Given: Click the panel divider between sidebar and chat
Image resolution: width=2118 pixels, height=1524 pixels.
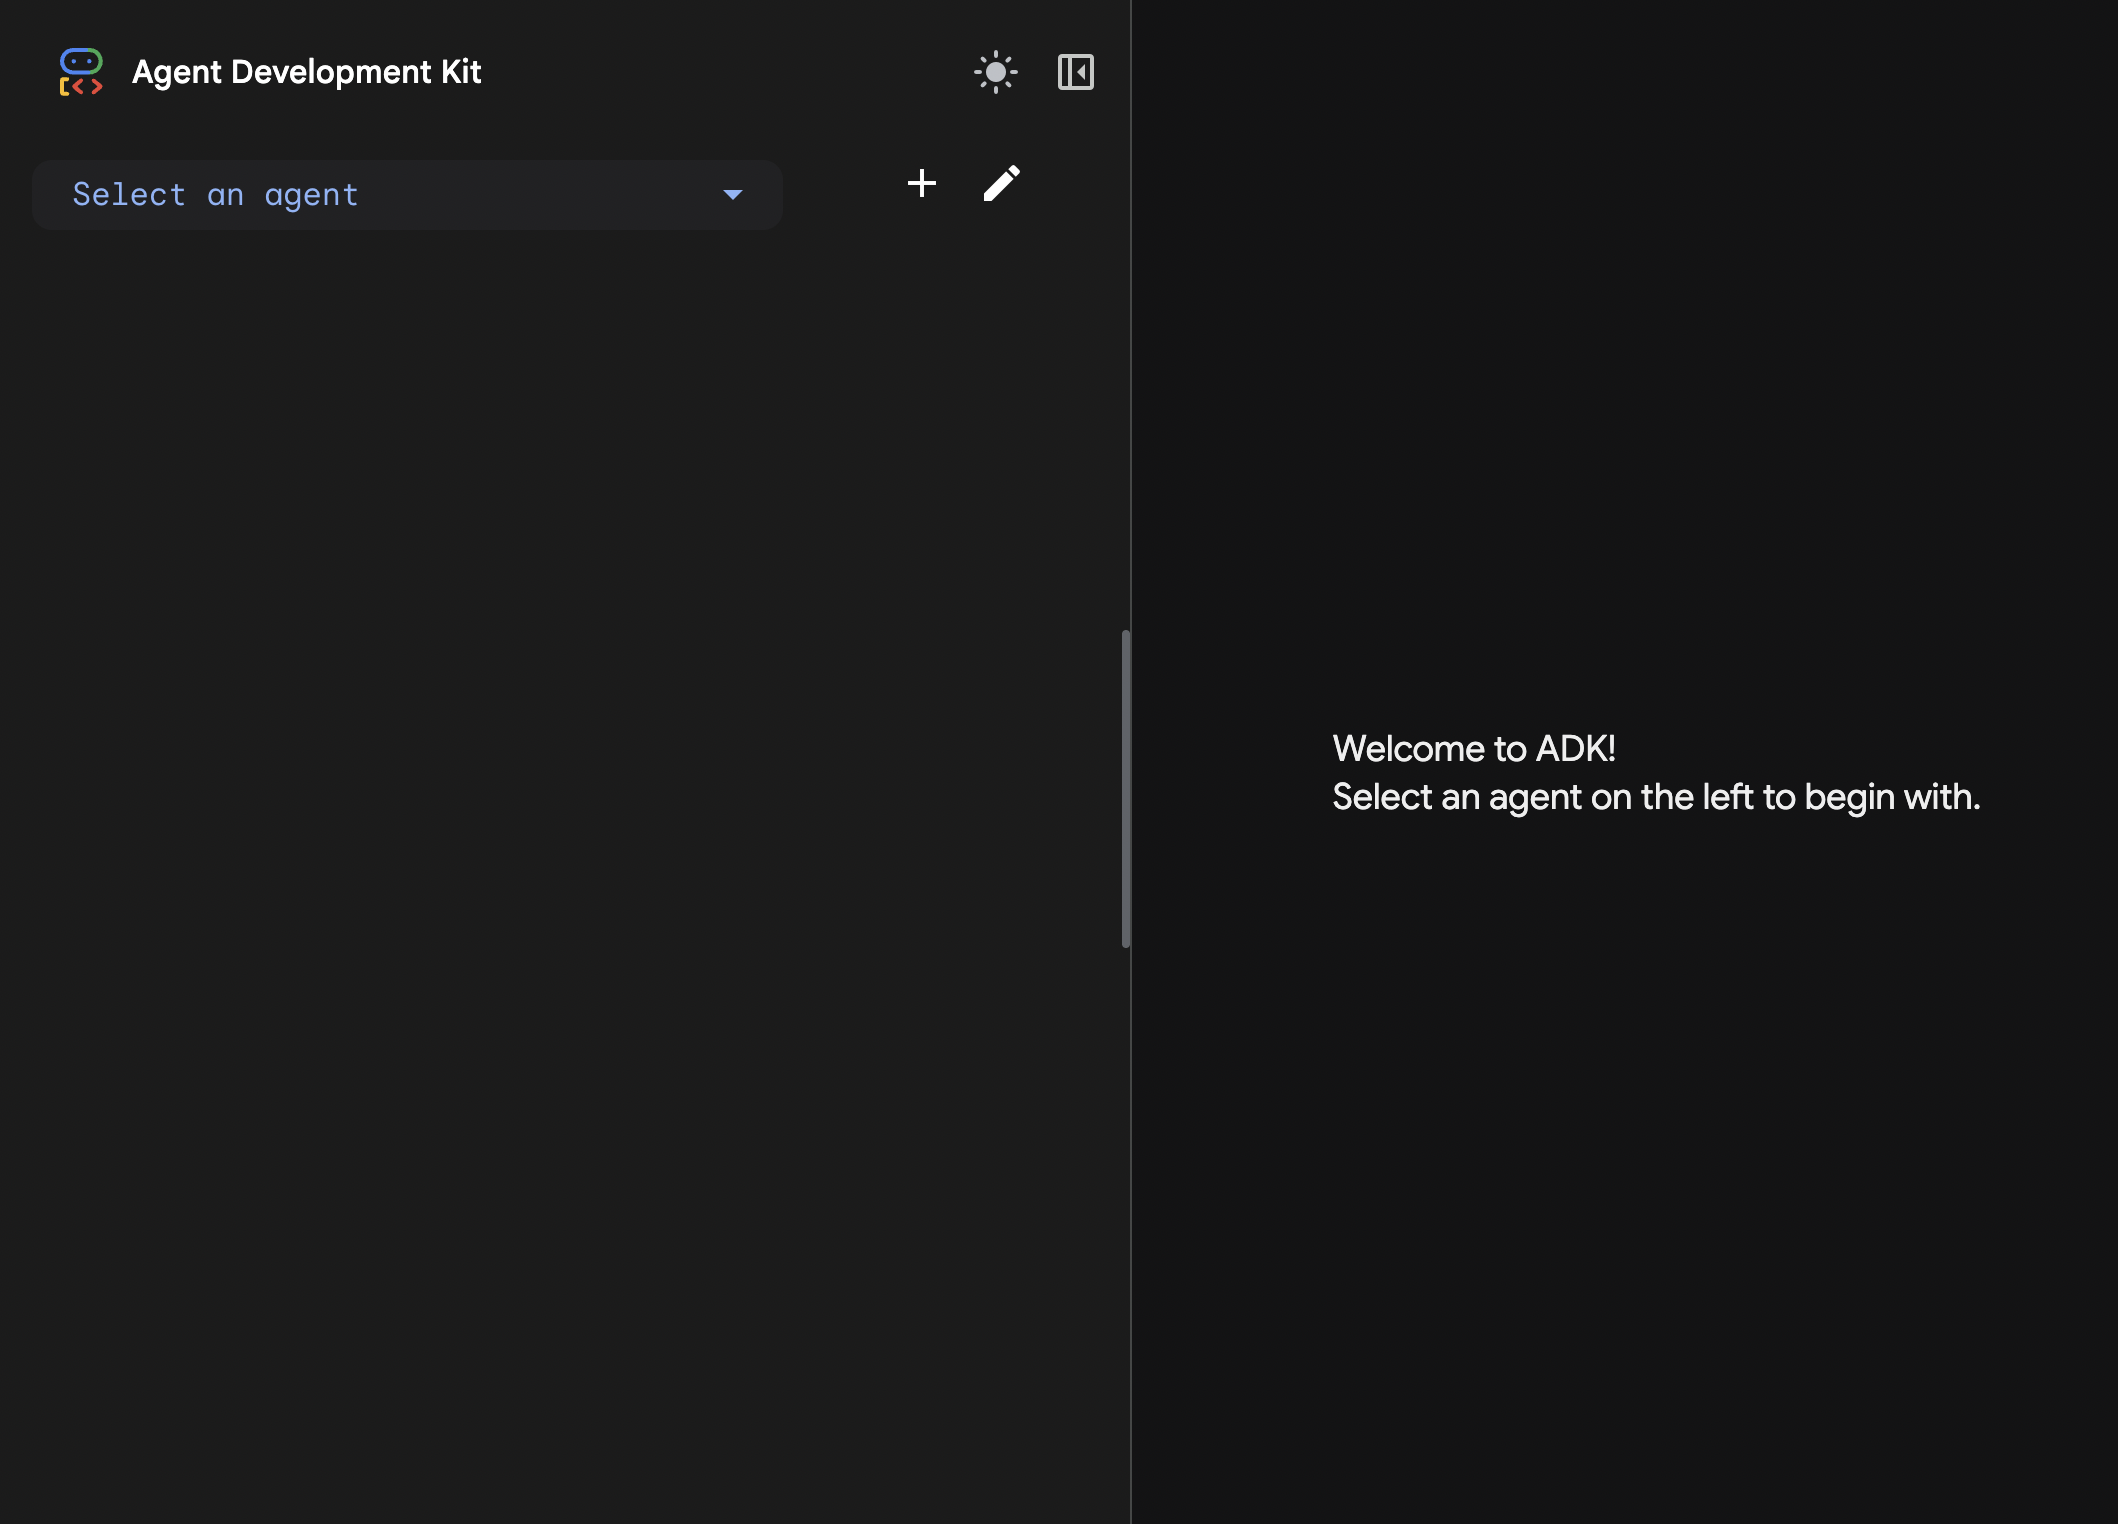Looking at the screenshot, I should pyautogui.click(x=1131, y=400).
